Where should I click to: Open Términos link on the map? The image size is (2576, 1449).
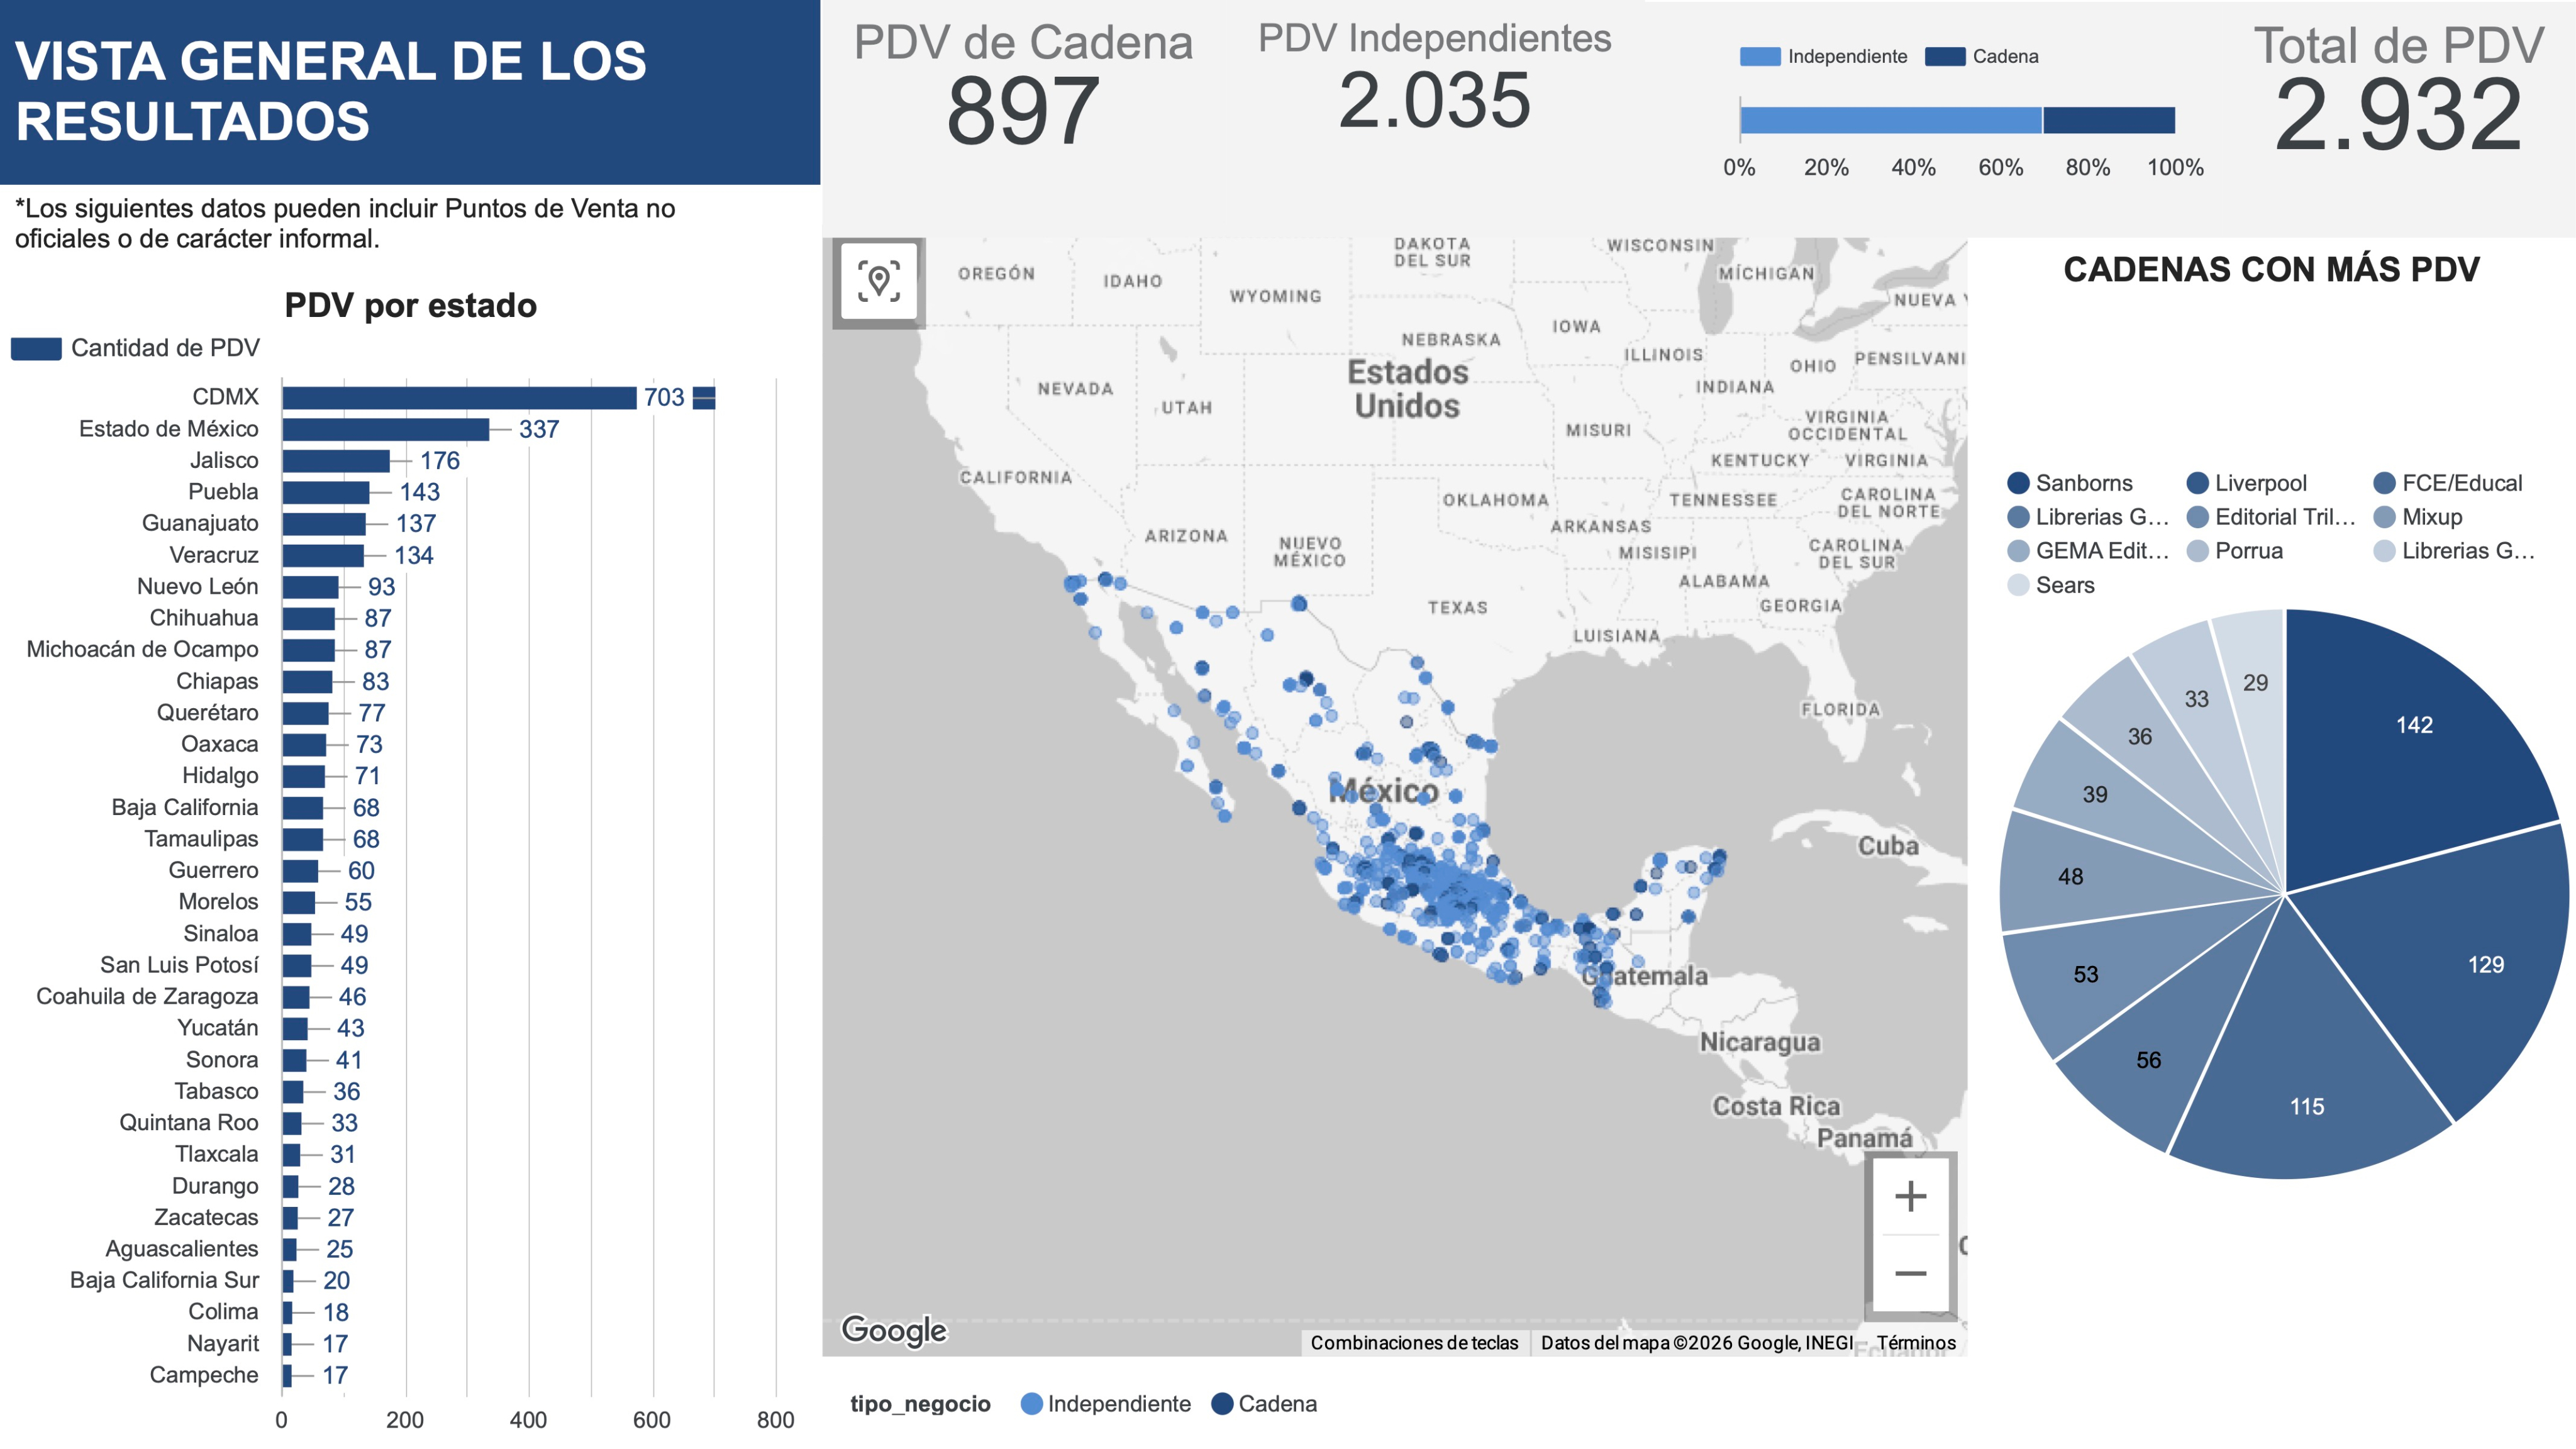[1916, 1342]
